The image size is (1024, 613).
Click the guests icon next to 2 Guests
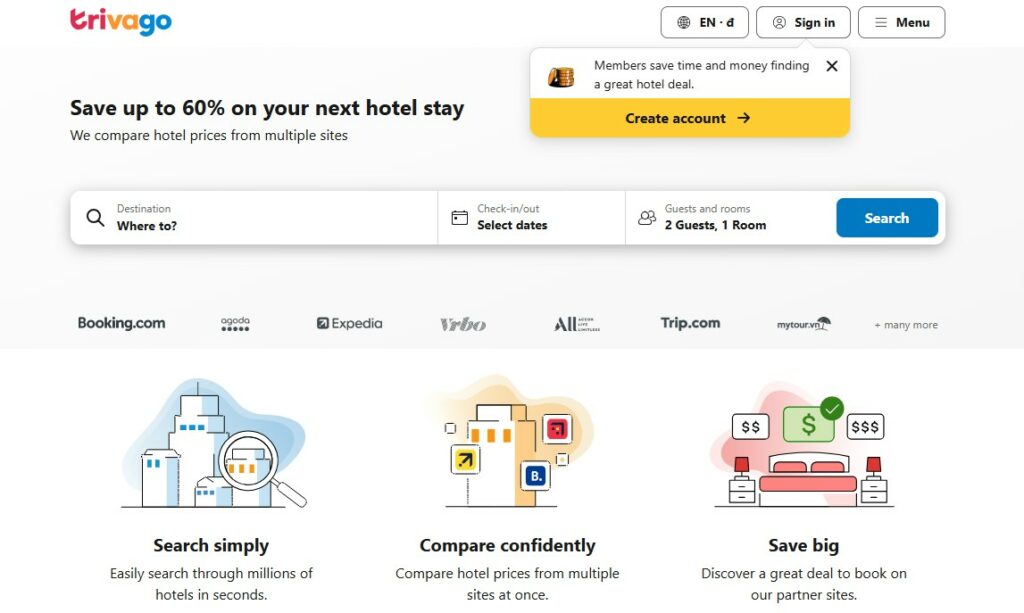[x=648, y=216]
